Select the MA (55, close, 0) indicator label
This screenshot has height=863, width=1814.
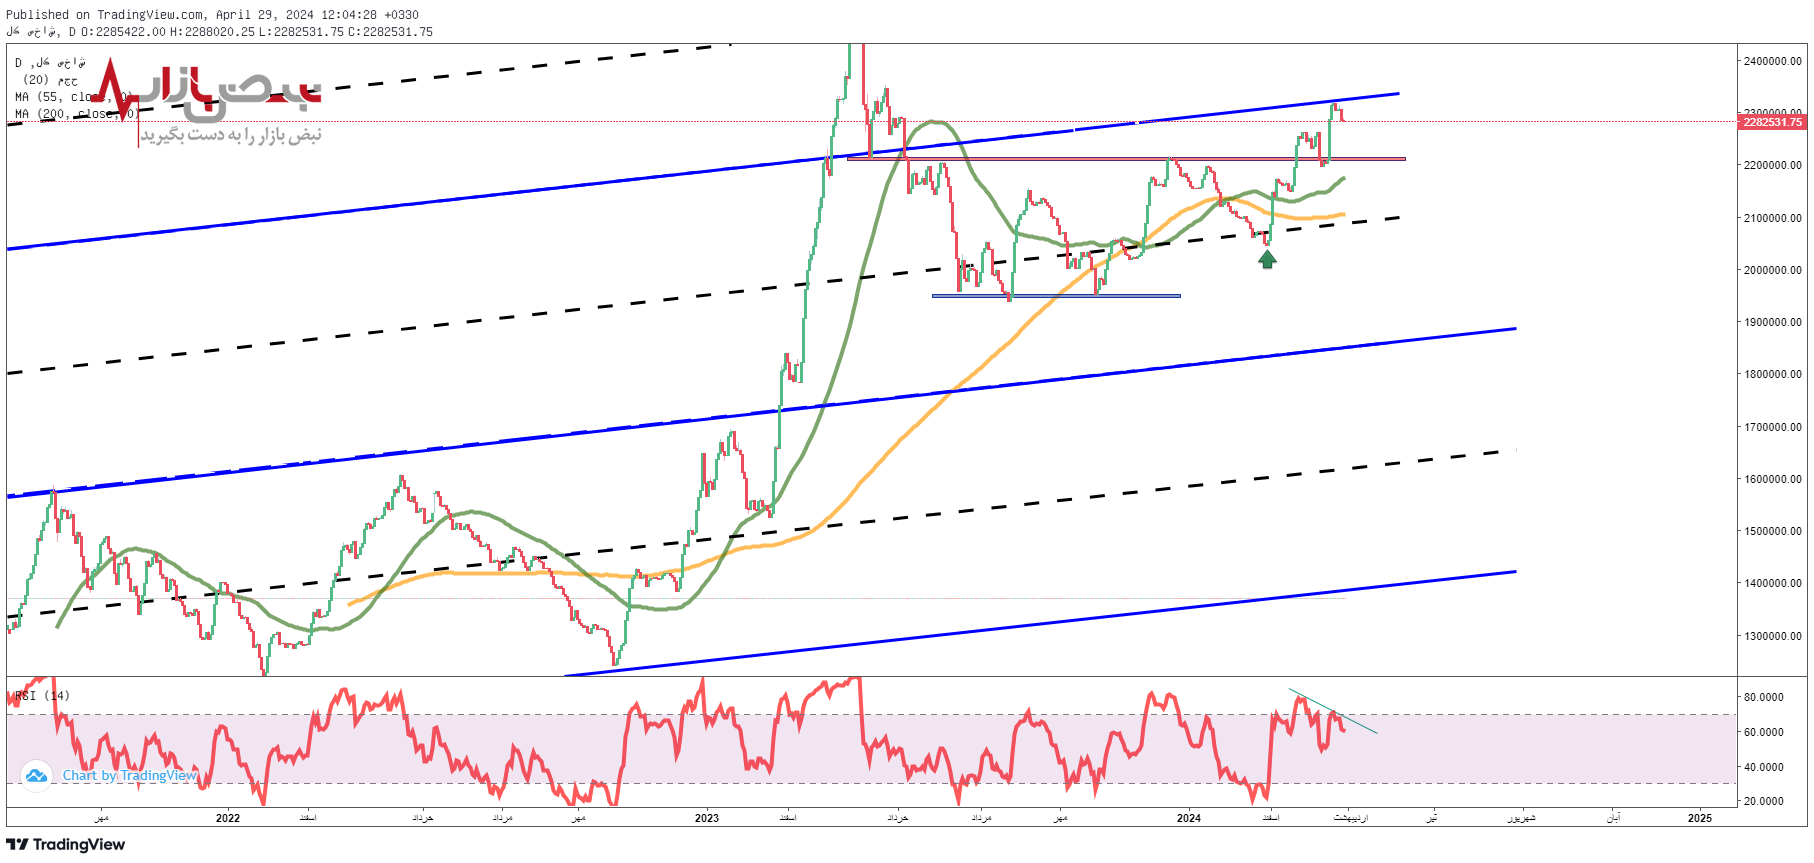[x=74, y=97]
